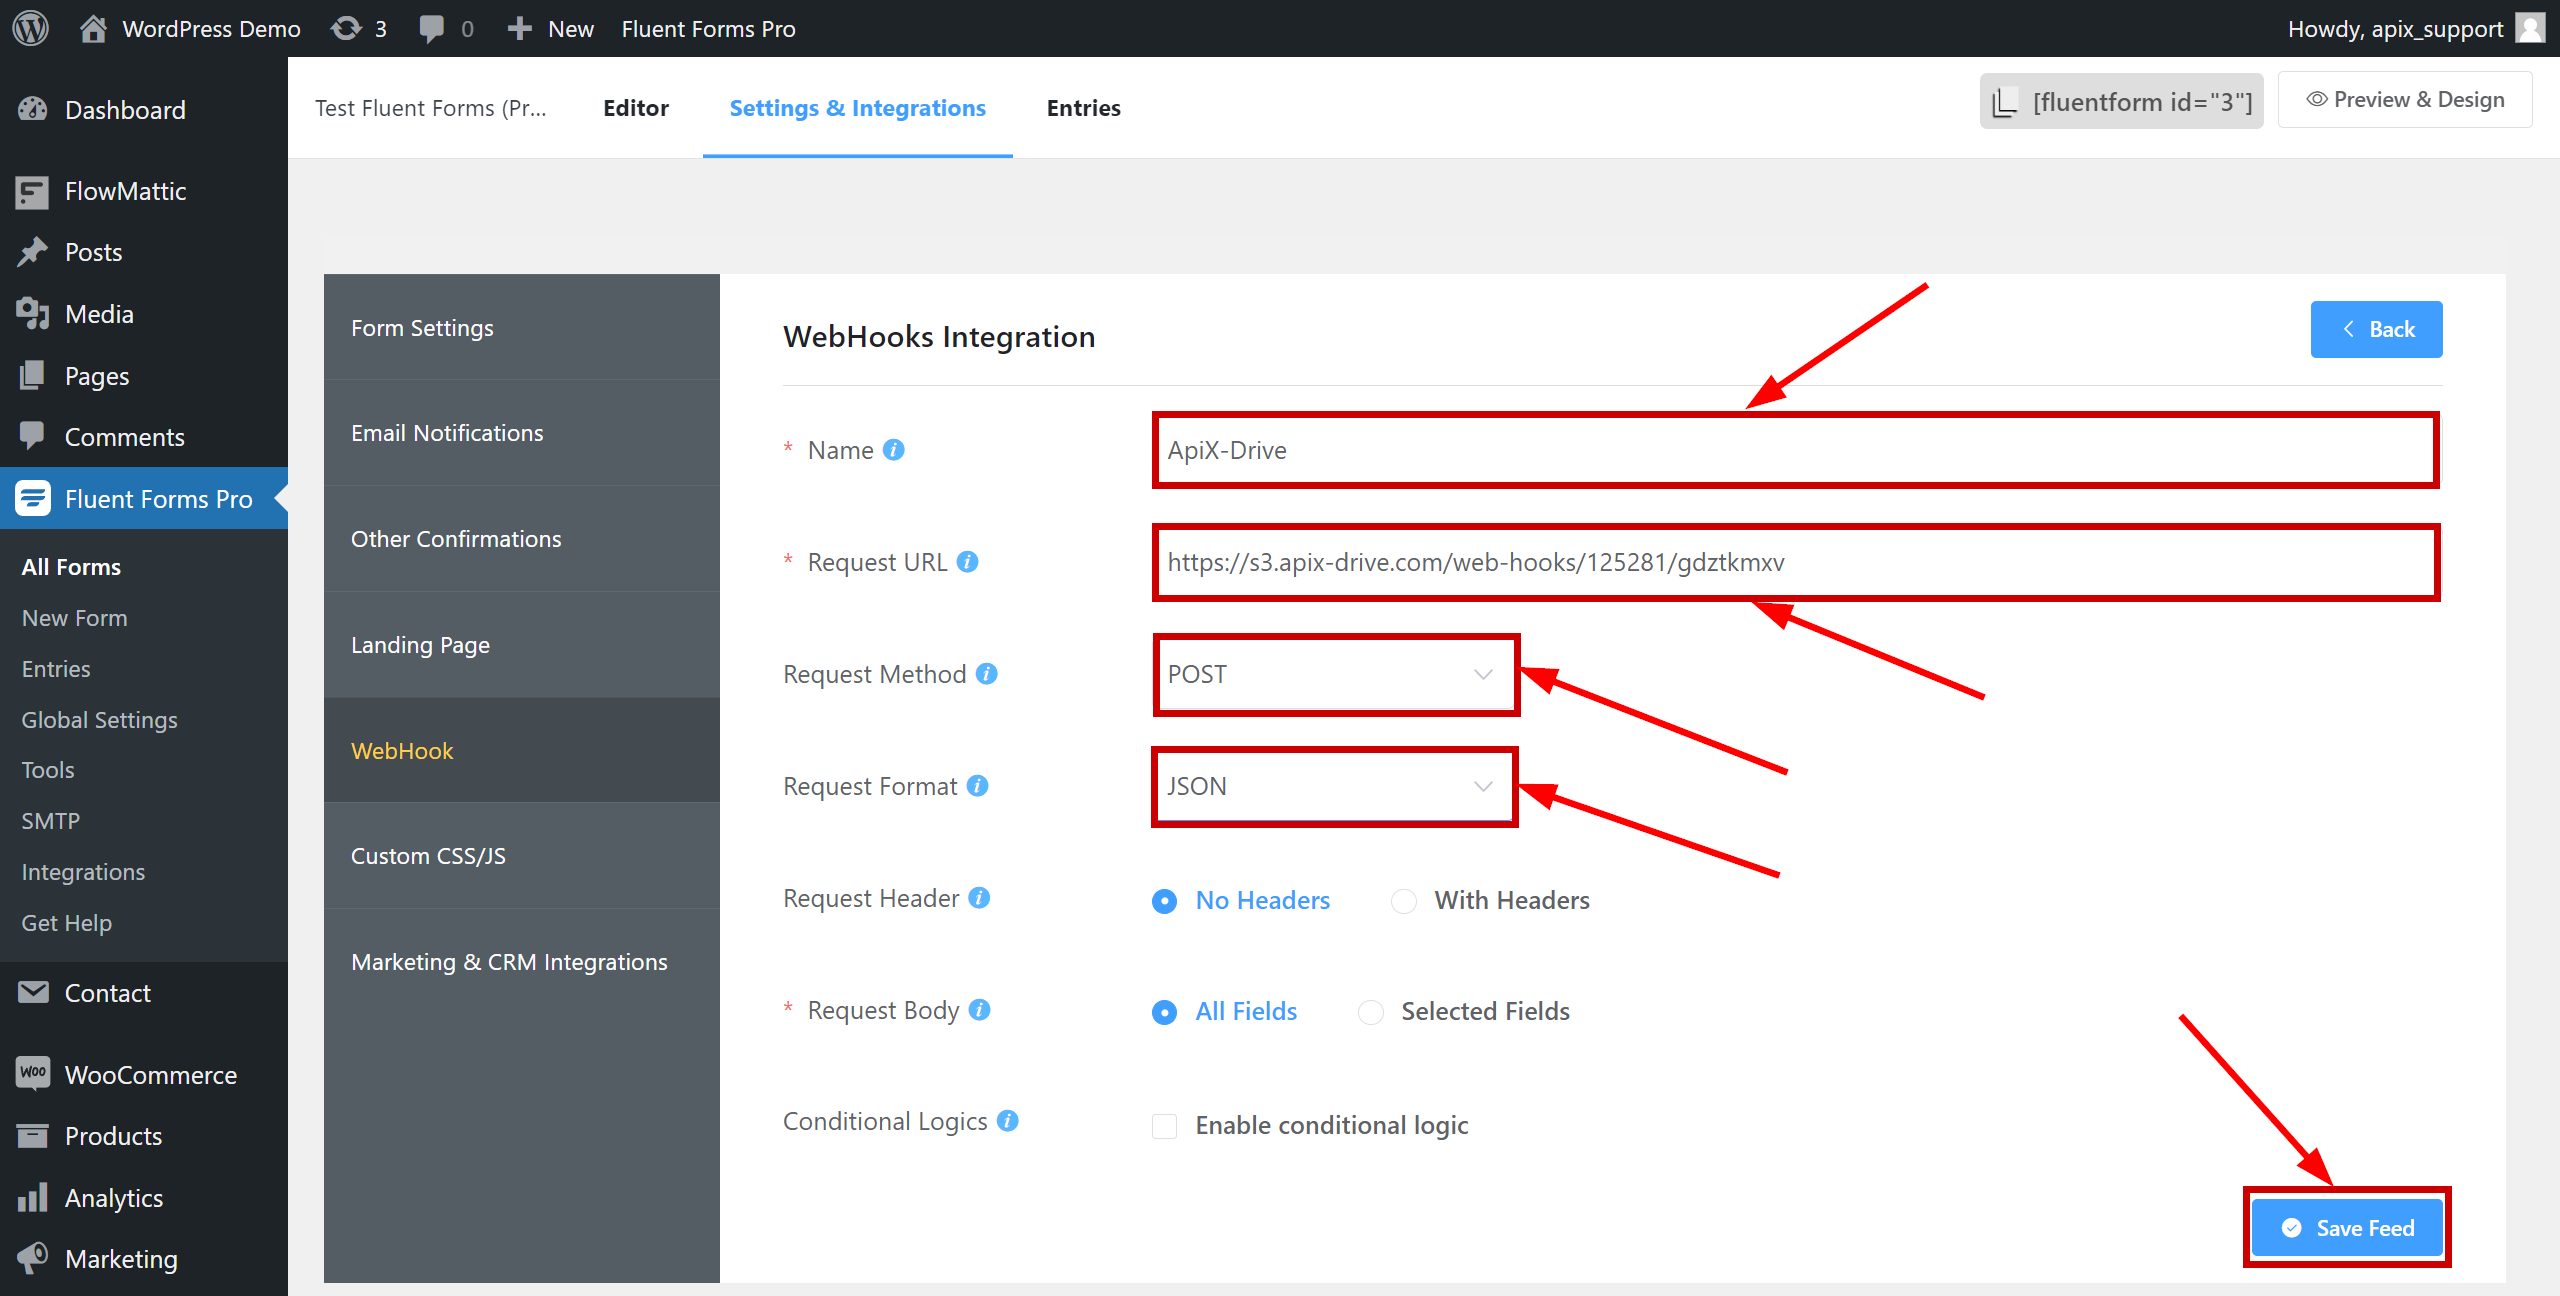
Task: Click the Comments sidebar icon
Action: [x=32, y=435]
